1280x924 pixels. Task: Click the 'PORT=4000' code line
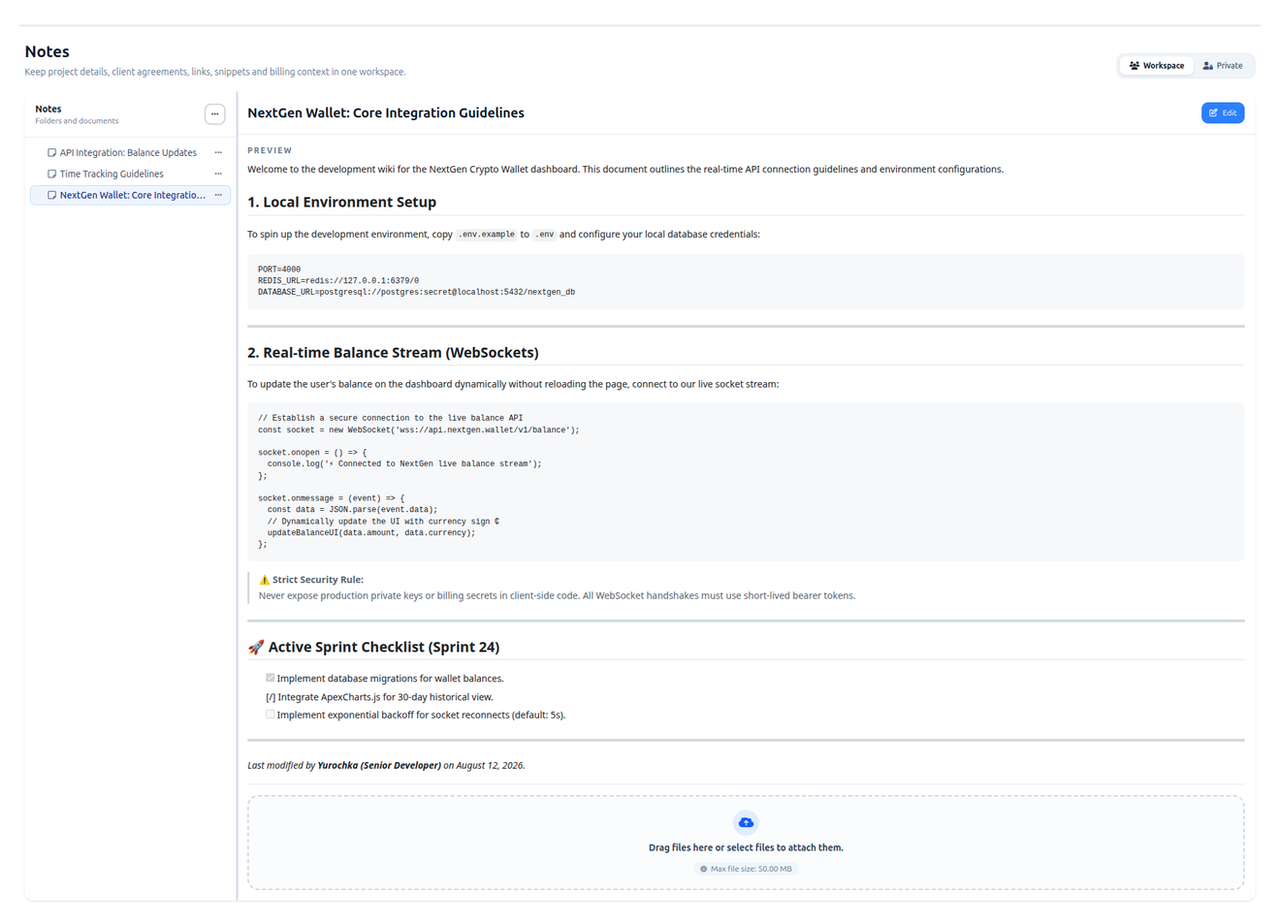(x=279, y=269)
